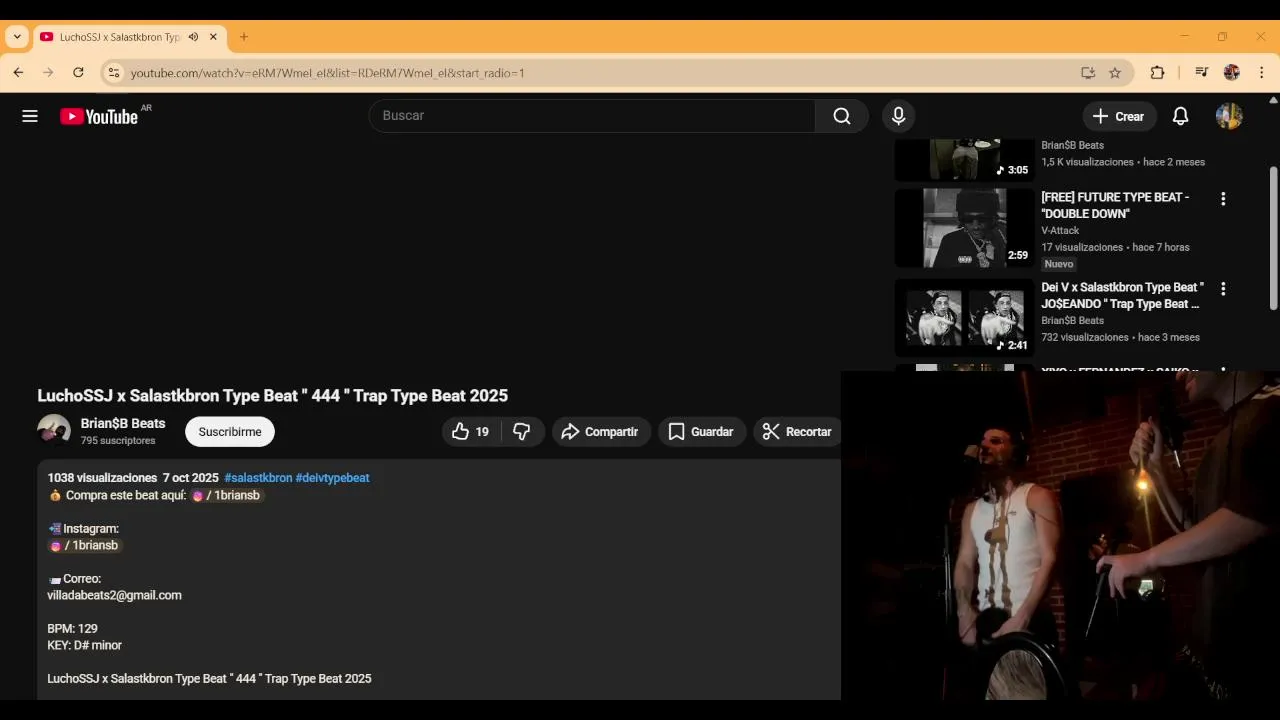Image resolution: width=1280 pixels, height=720 pixels.
Task: Close the LuchoSSJ YouTube tab
Action: click(213, 37)
